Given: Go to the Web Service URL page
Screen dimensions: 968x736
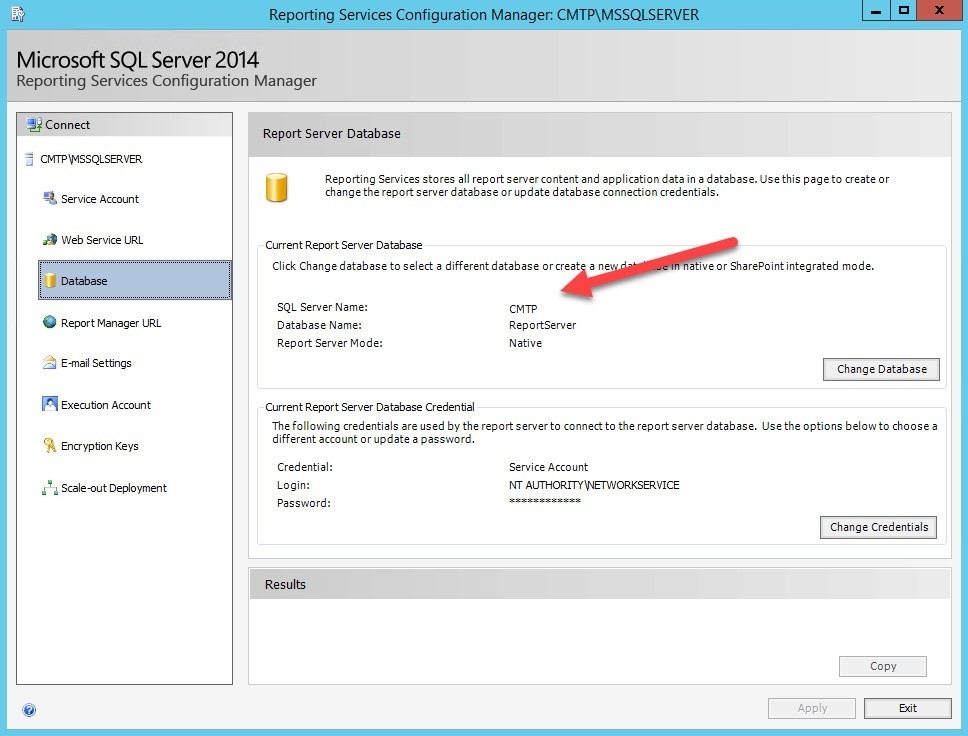Looking at the screenshot, I should pos(102,240).
